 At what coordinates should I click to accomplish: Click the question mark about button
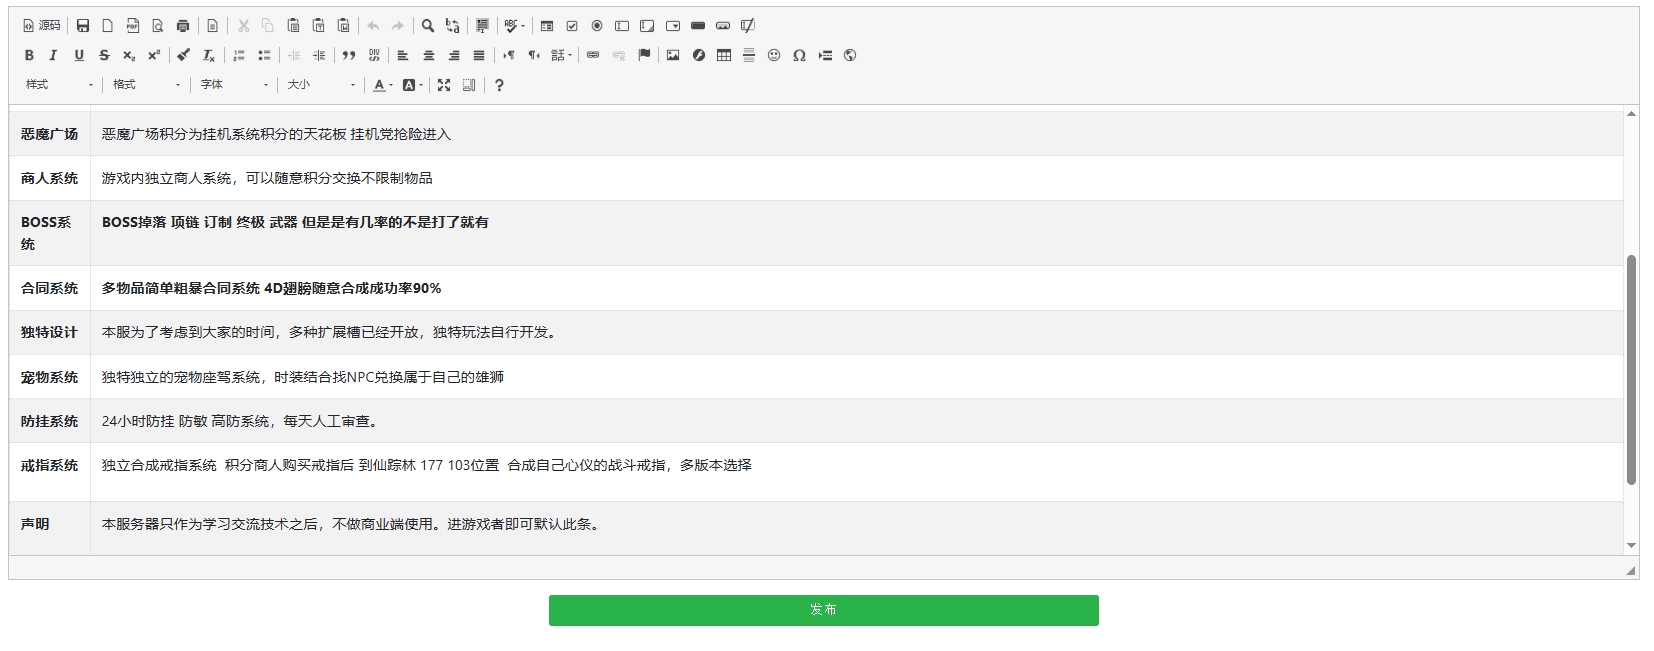(499, 85)
